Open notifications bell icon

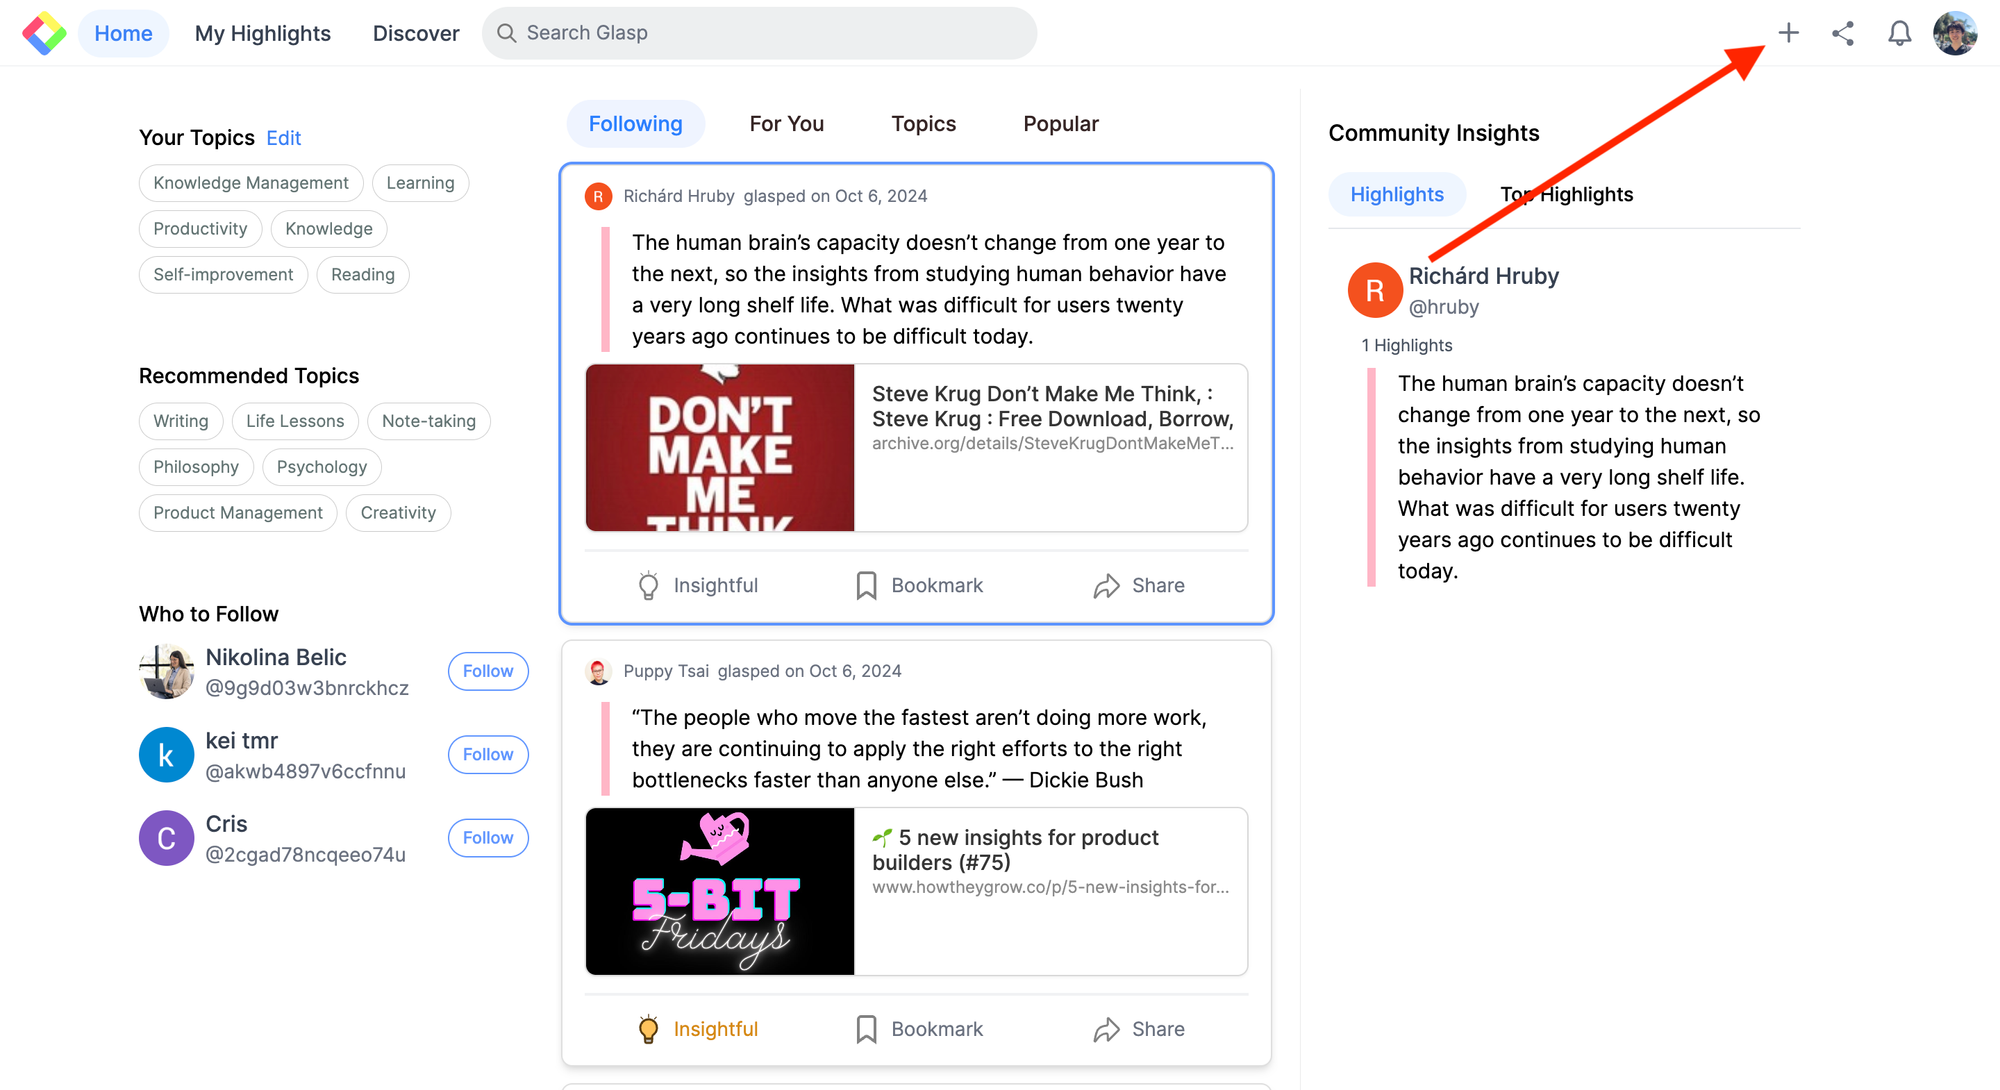(x=1899, y=33)
